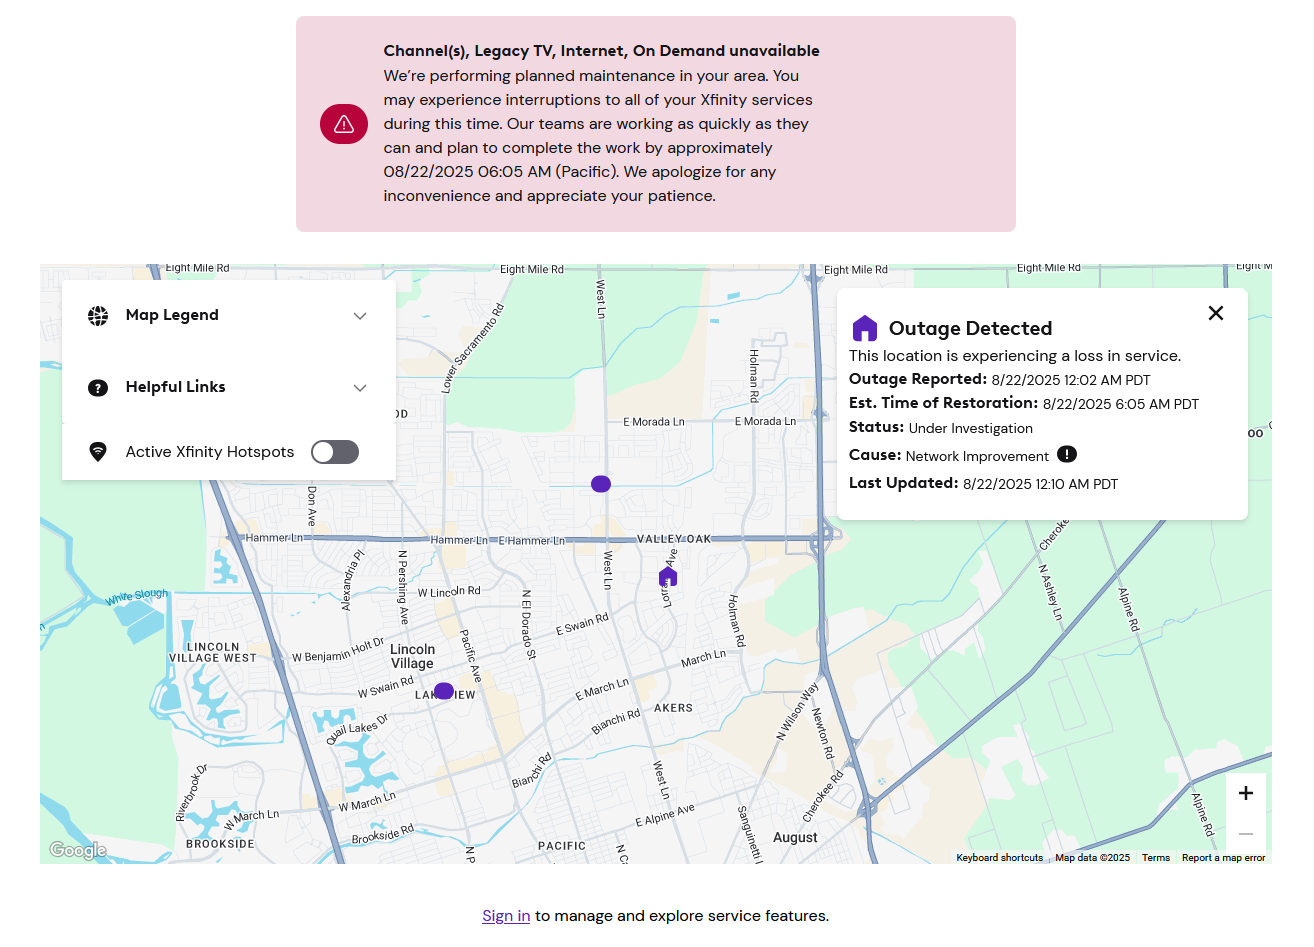Toggle Active Xfinity Hotspots switch

(x=335, y=452)
